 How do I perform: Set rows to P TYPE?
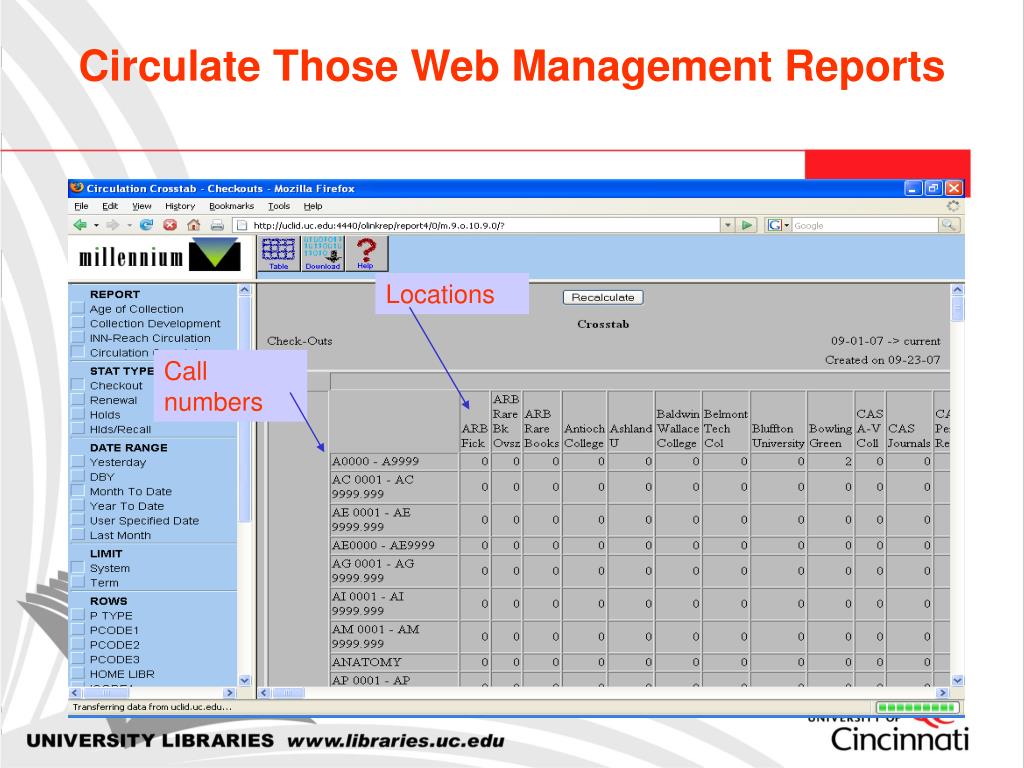coord(111,615)
